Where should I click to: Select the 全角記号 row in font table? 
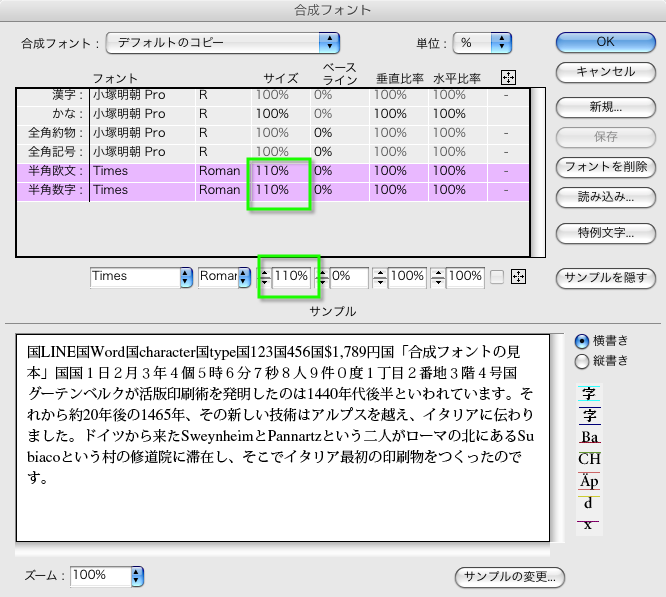click(x=273, y=152)
